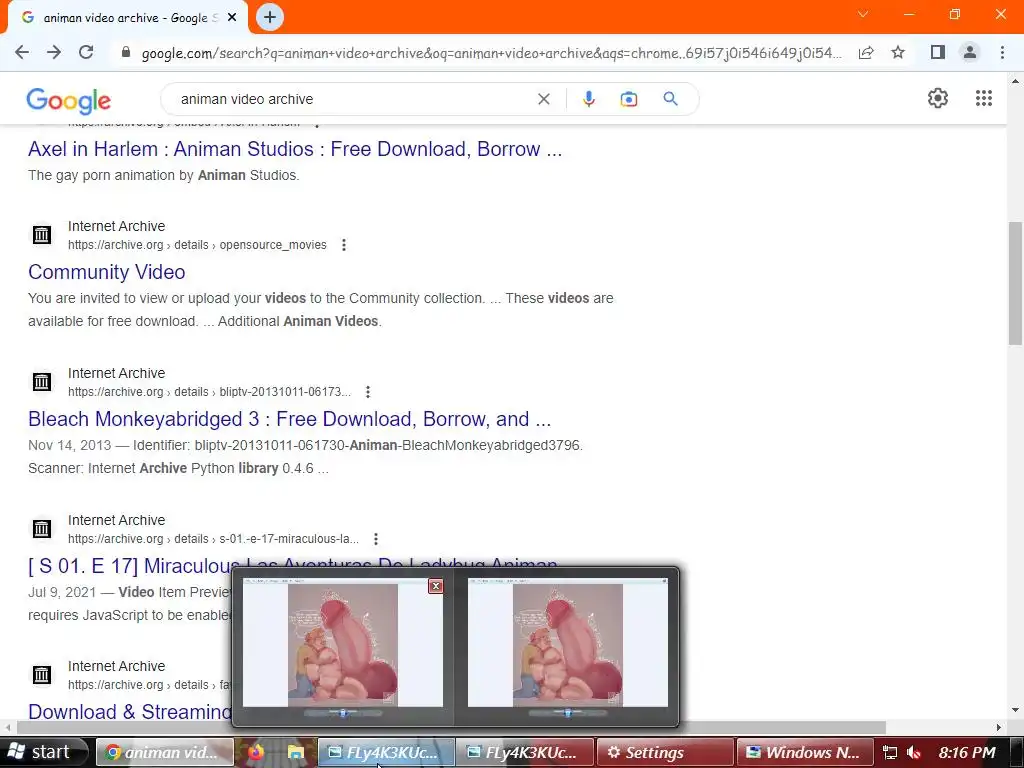This screenshot has height=768, width=1024.
Task: Click the 8:16 PM taskbar clock
Action: 967,752
